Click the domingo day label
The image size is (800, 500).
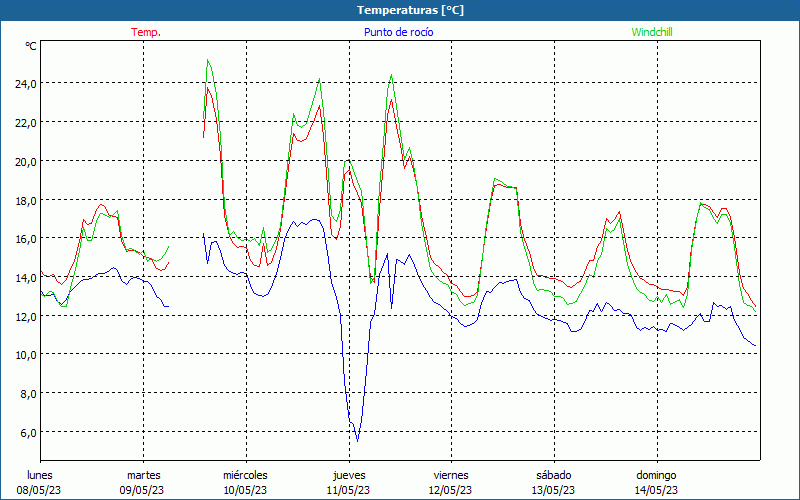click(x=656, y=475)
